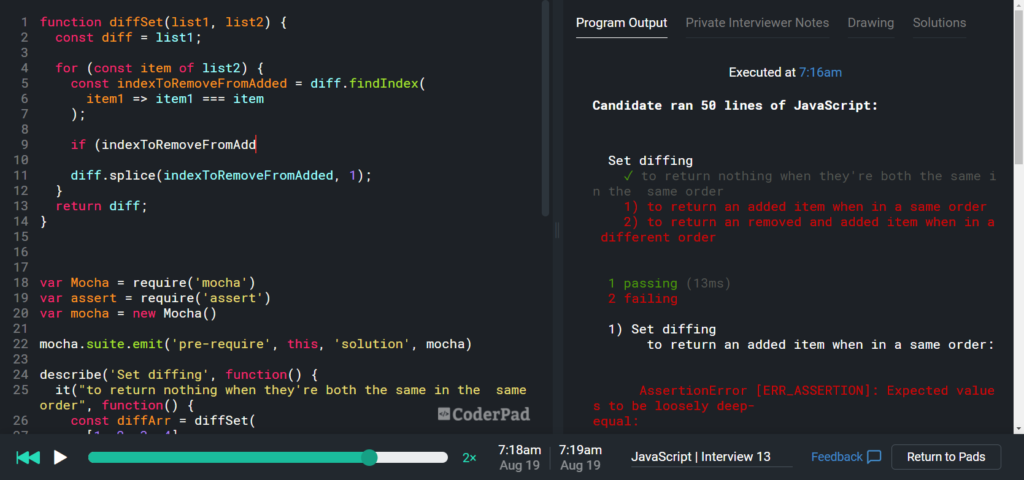Rewind playback to the start
Screen dimensions: 1024x480
pyautogui.click(x=28, y=457)
